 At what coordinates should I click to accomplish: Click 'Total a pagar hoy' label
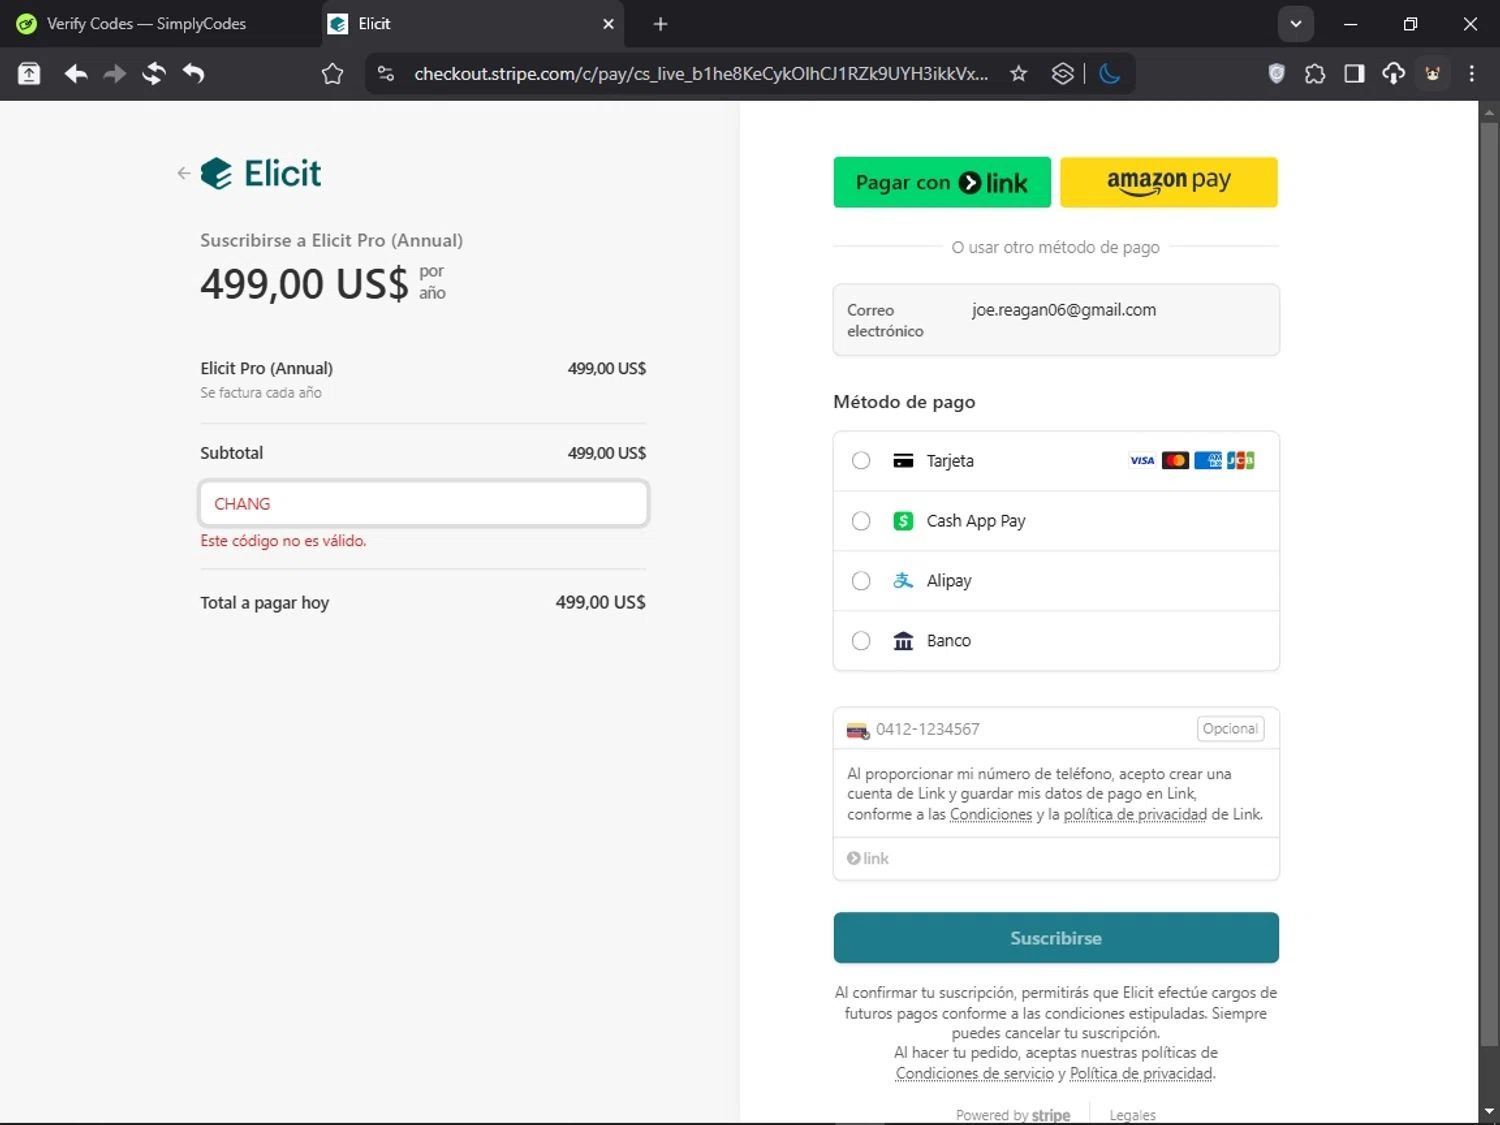click(264, 603)
